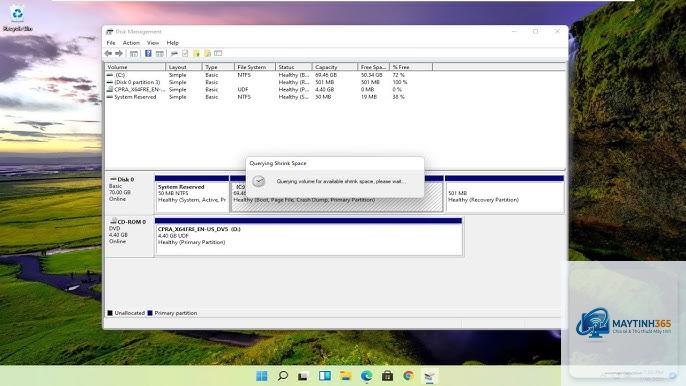686x386 pixels.
Task: Click the yellow folder toolbar icon with magnifier
Action: pos(207,53)
